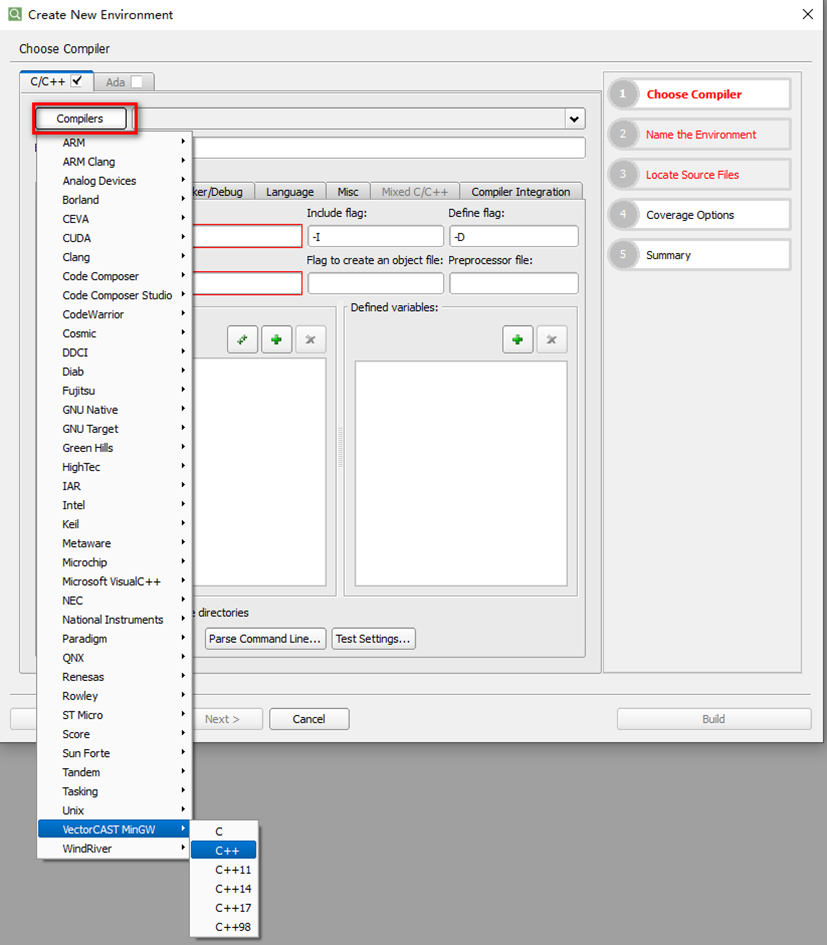Open the Tasking submenu
827x945 pixels.
115,791
